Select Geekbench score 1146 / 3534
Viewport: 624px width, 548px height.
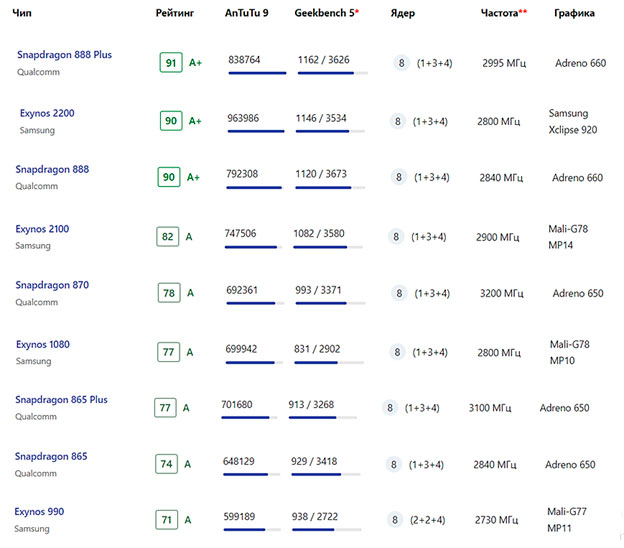point(321,118)
